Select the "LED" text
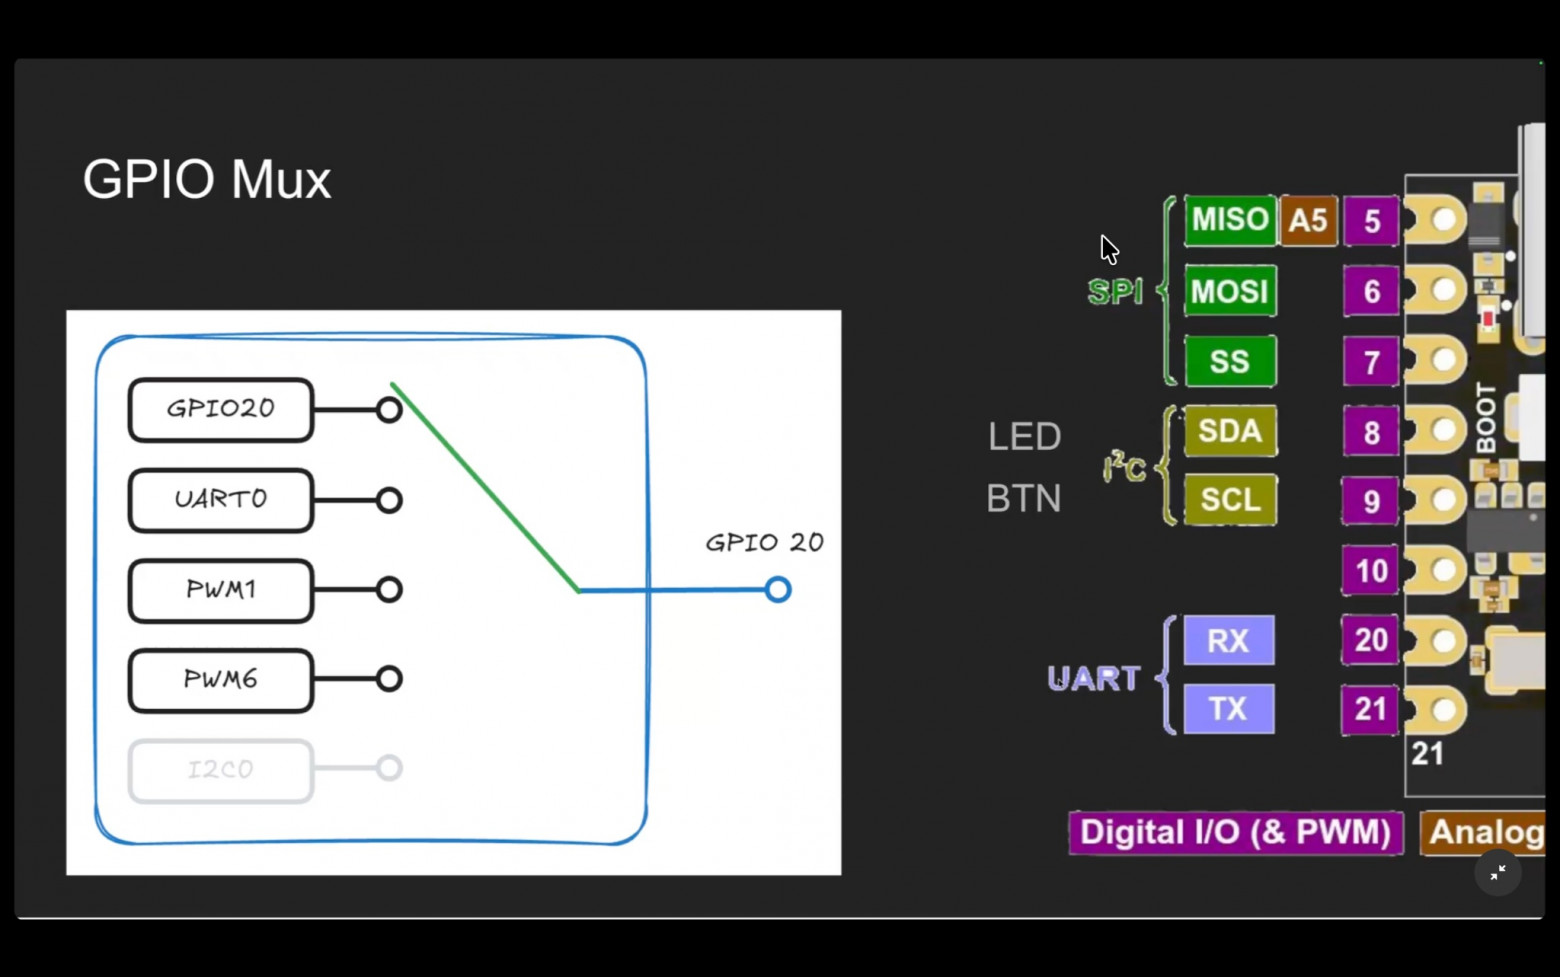This screenshot has width=1560, height=977. click(x=1024, y=437)
